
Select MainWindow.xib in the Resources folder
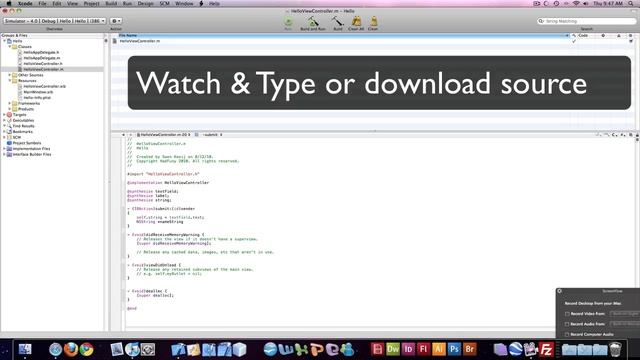pyautogui.click(x=38, y=92)
